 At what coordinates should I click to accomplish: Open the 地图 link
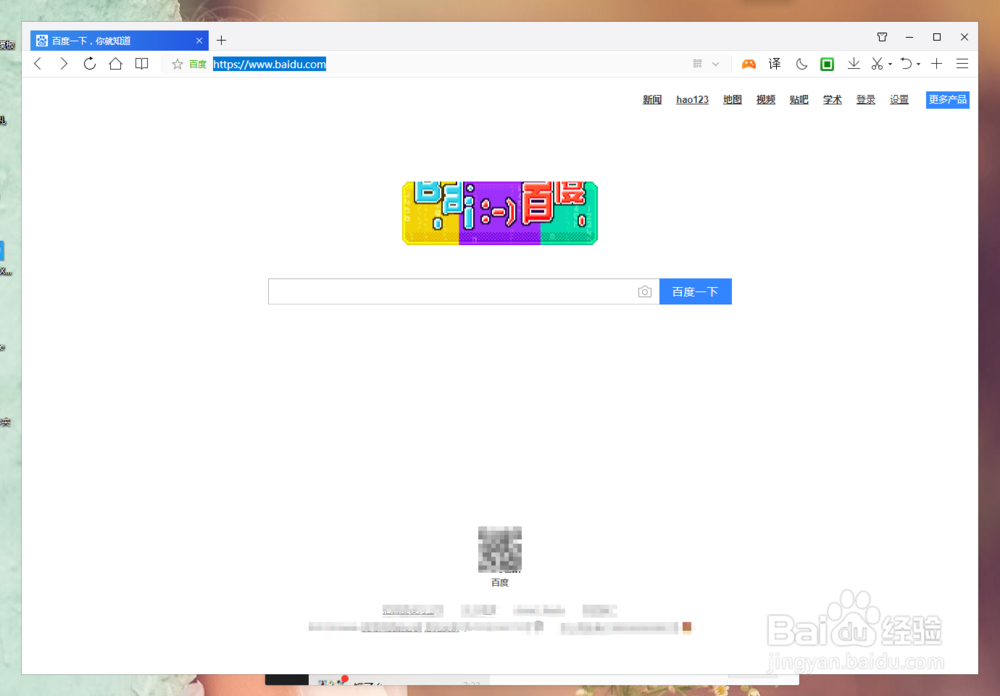732,100
